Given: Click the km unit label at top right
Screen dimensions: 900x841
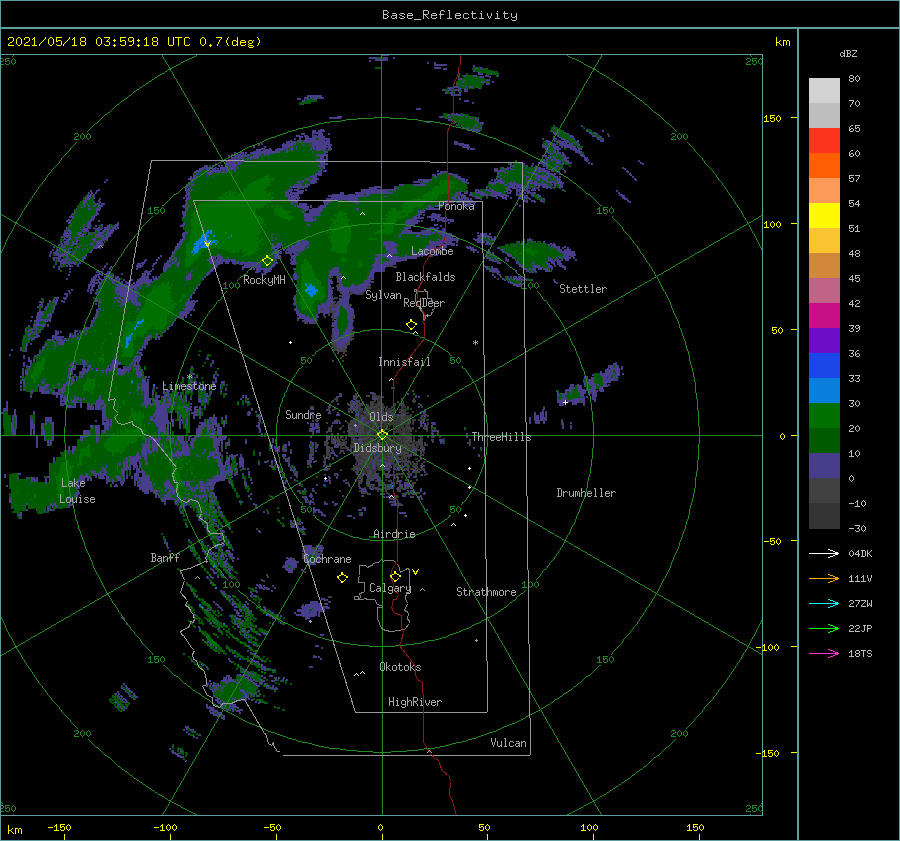Looking at the screenshot, I should click(782, 42).
